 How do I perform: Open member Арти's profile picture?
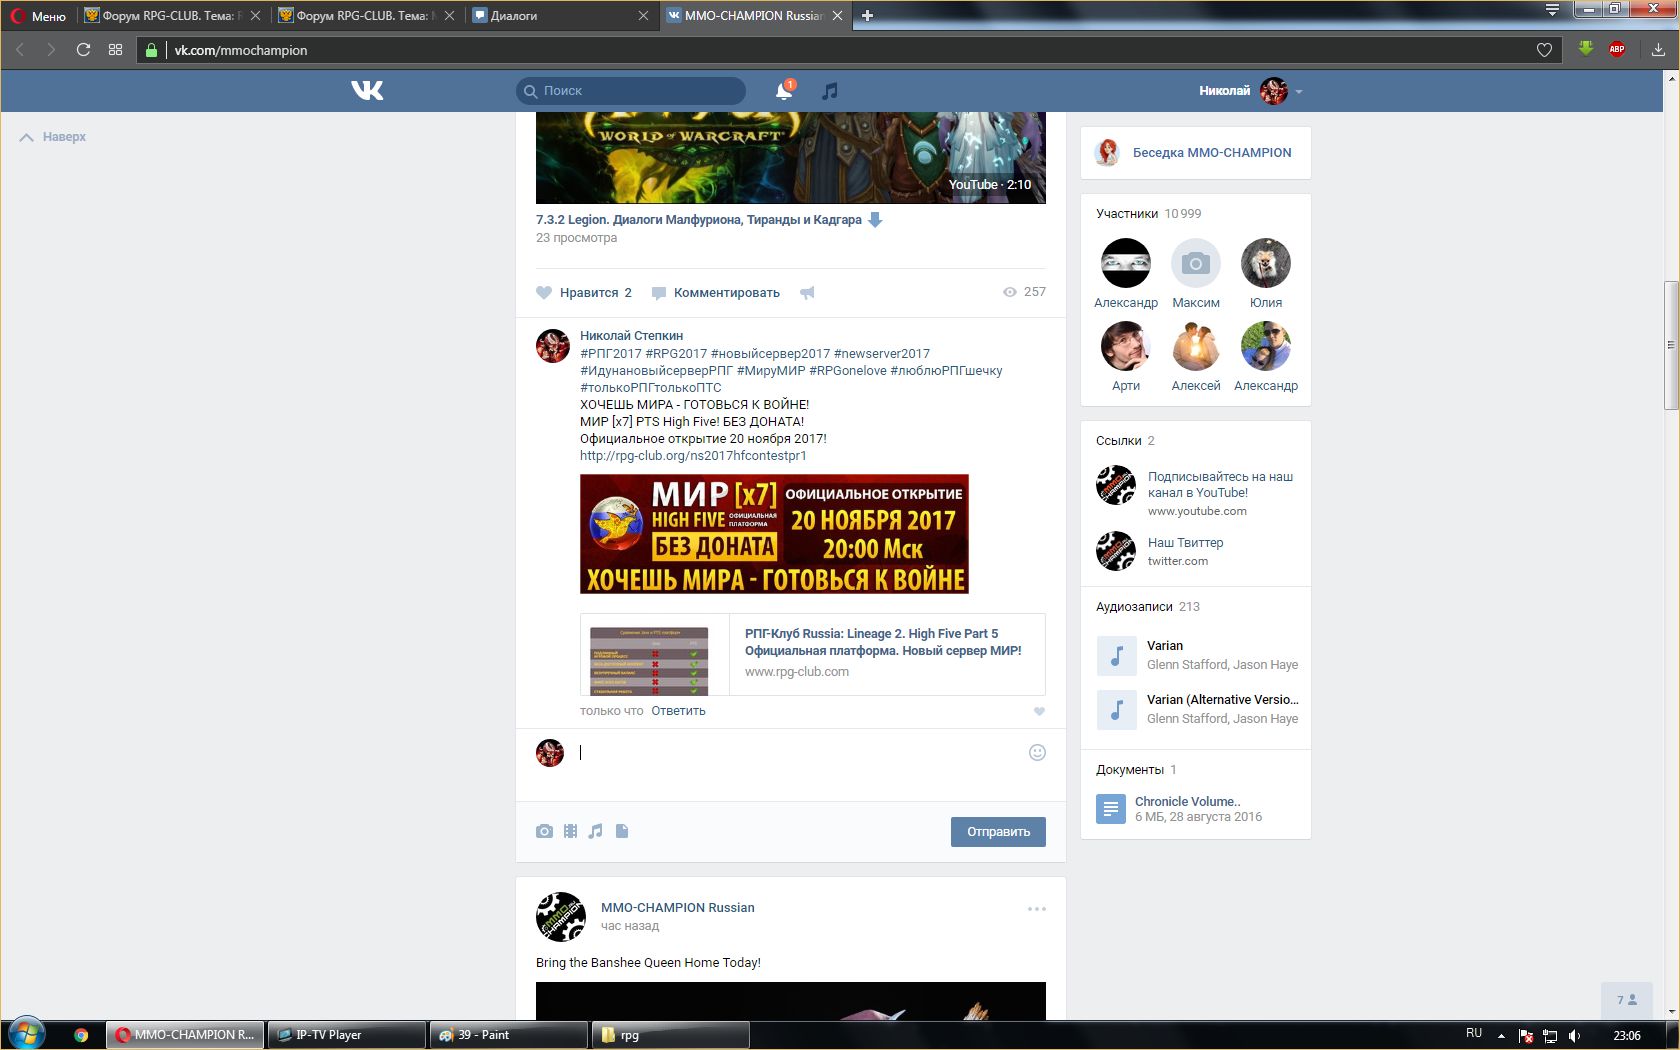[x=1126, y=346]
